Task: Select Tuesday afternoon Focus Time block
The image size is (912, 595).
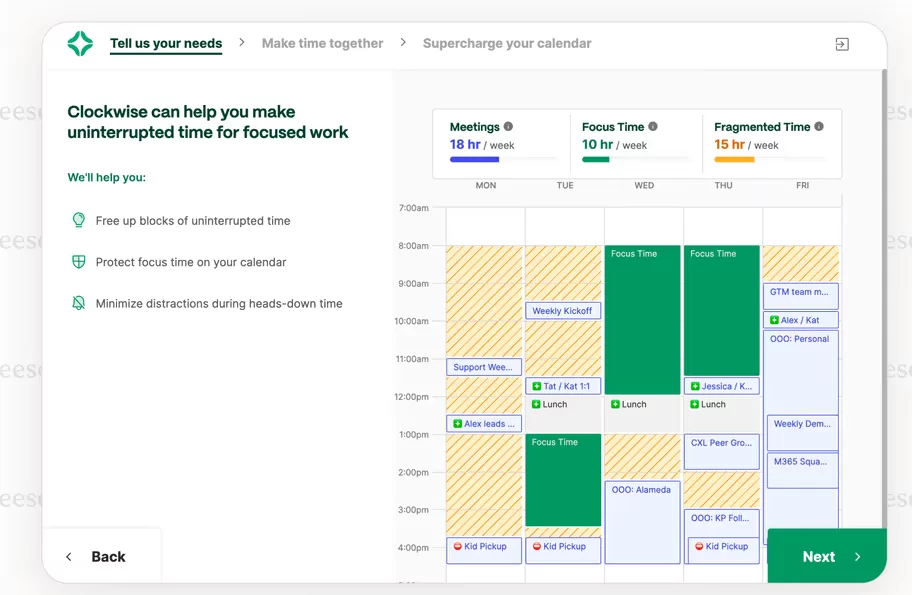Action: [x=563, y=480]
